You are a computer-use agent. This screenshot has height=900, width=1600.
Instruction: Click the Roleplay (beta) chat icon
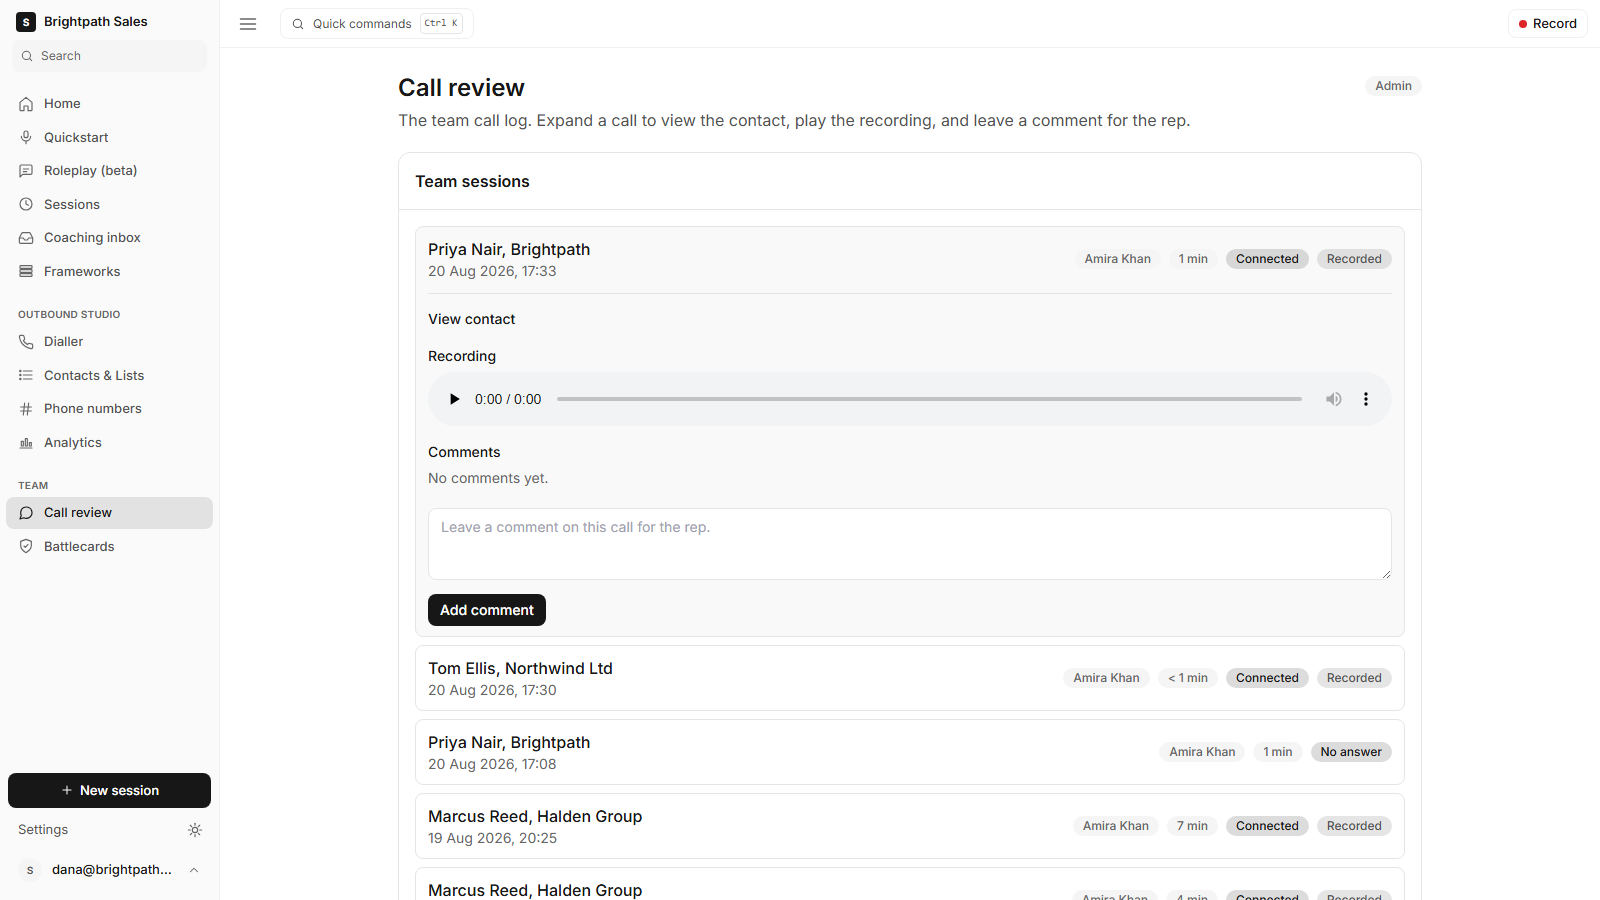pos(26,171)
